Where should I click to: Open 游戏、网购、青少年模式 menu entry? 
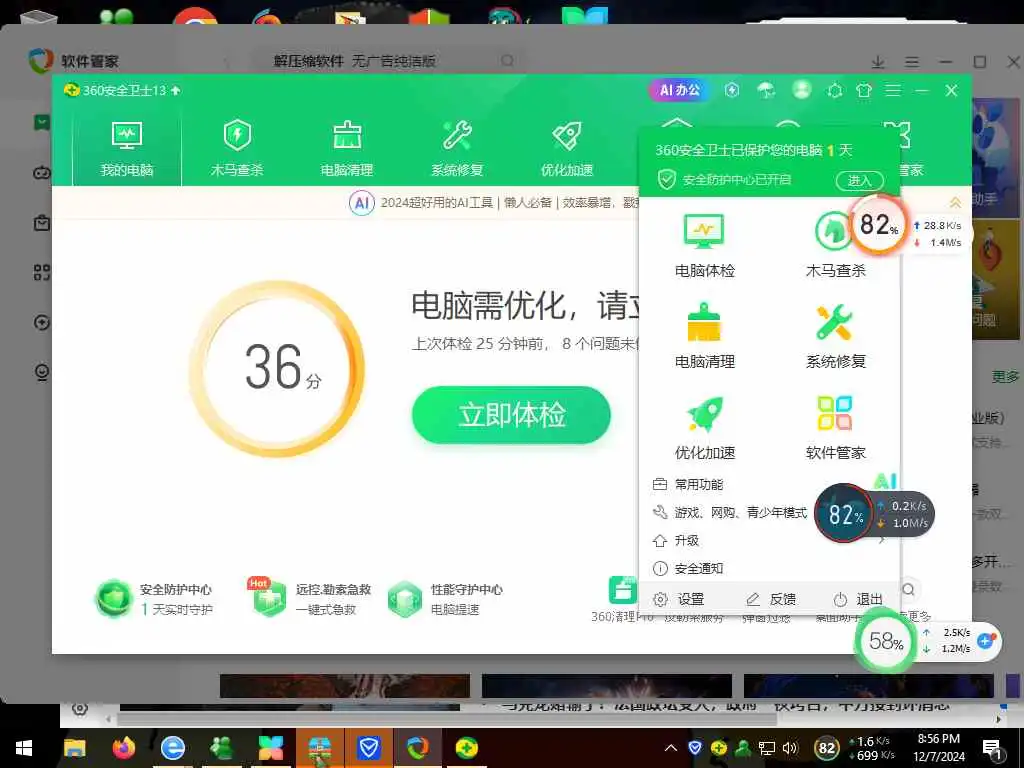(729, 513)
